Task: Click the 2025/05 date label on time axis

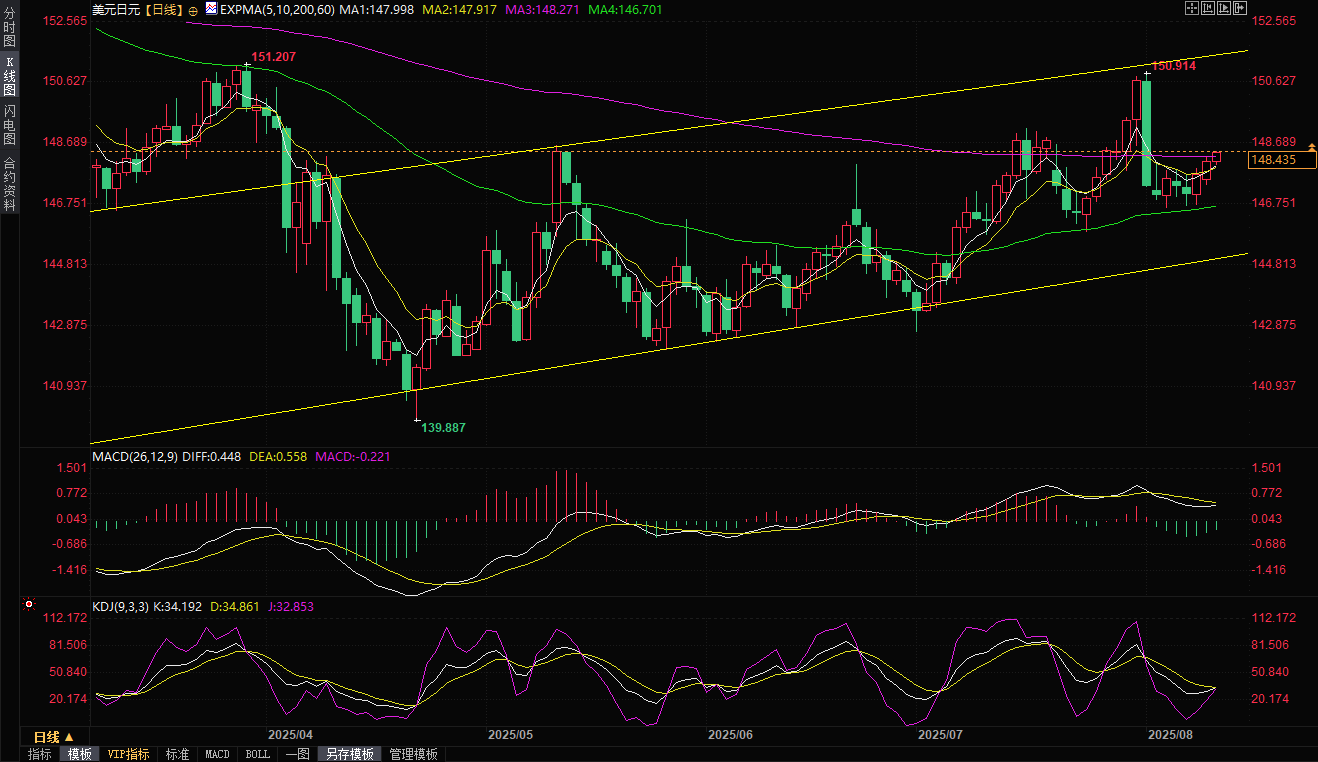Action: [x=510, y=735]
